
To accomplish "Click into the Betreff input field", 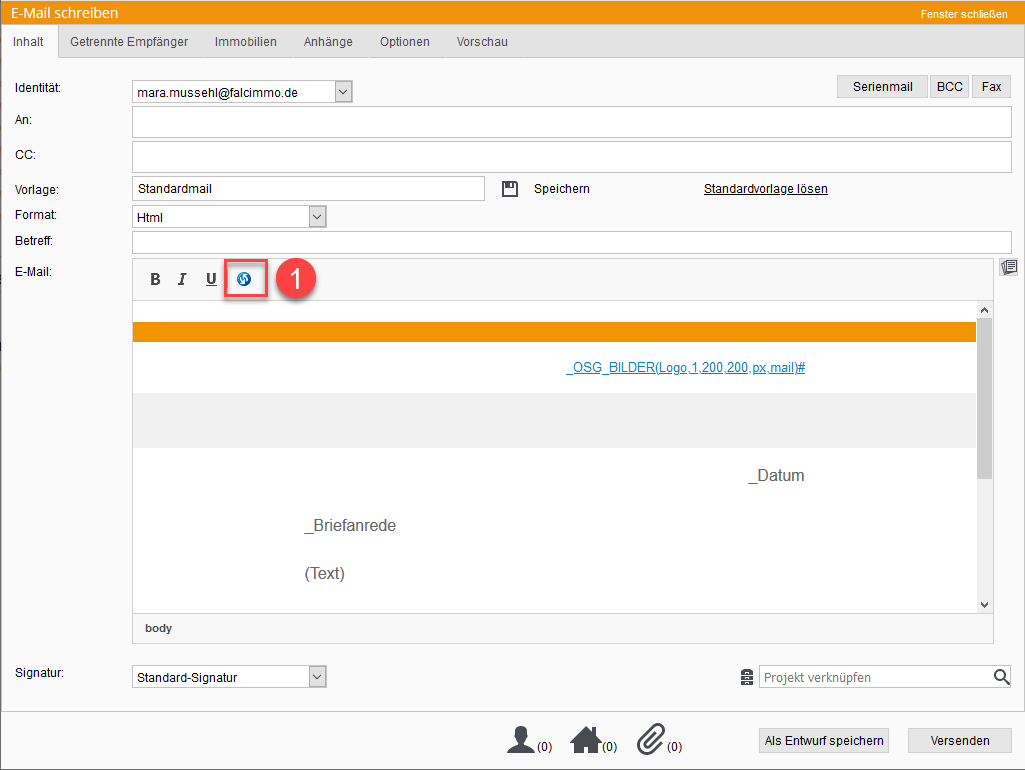I will 571,242.
